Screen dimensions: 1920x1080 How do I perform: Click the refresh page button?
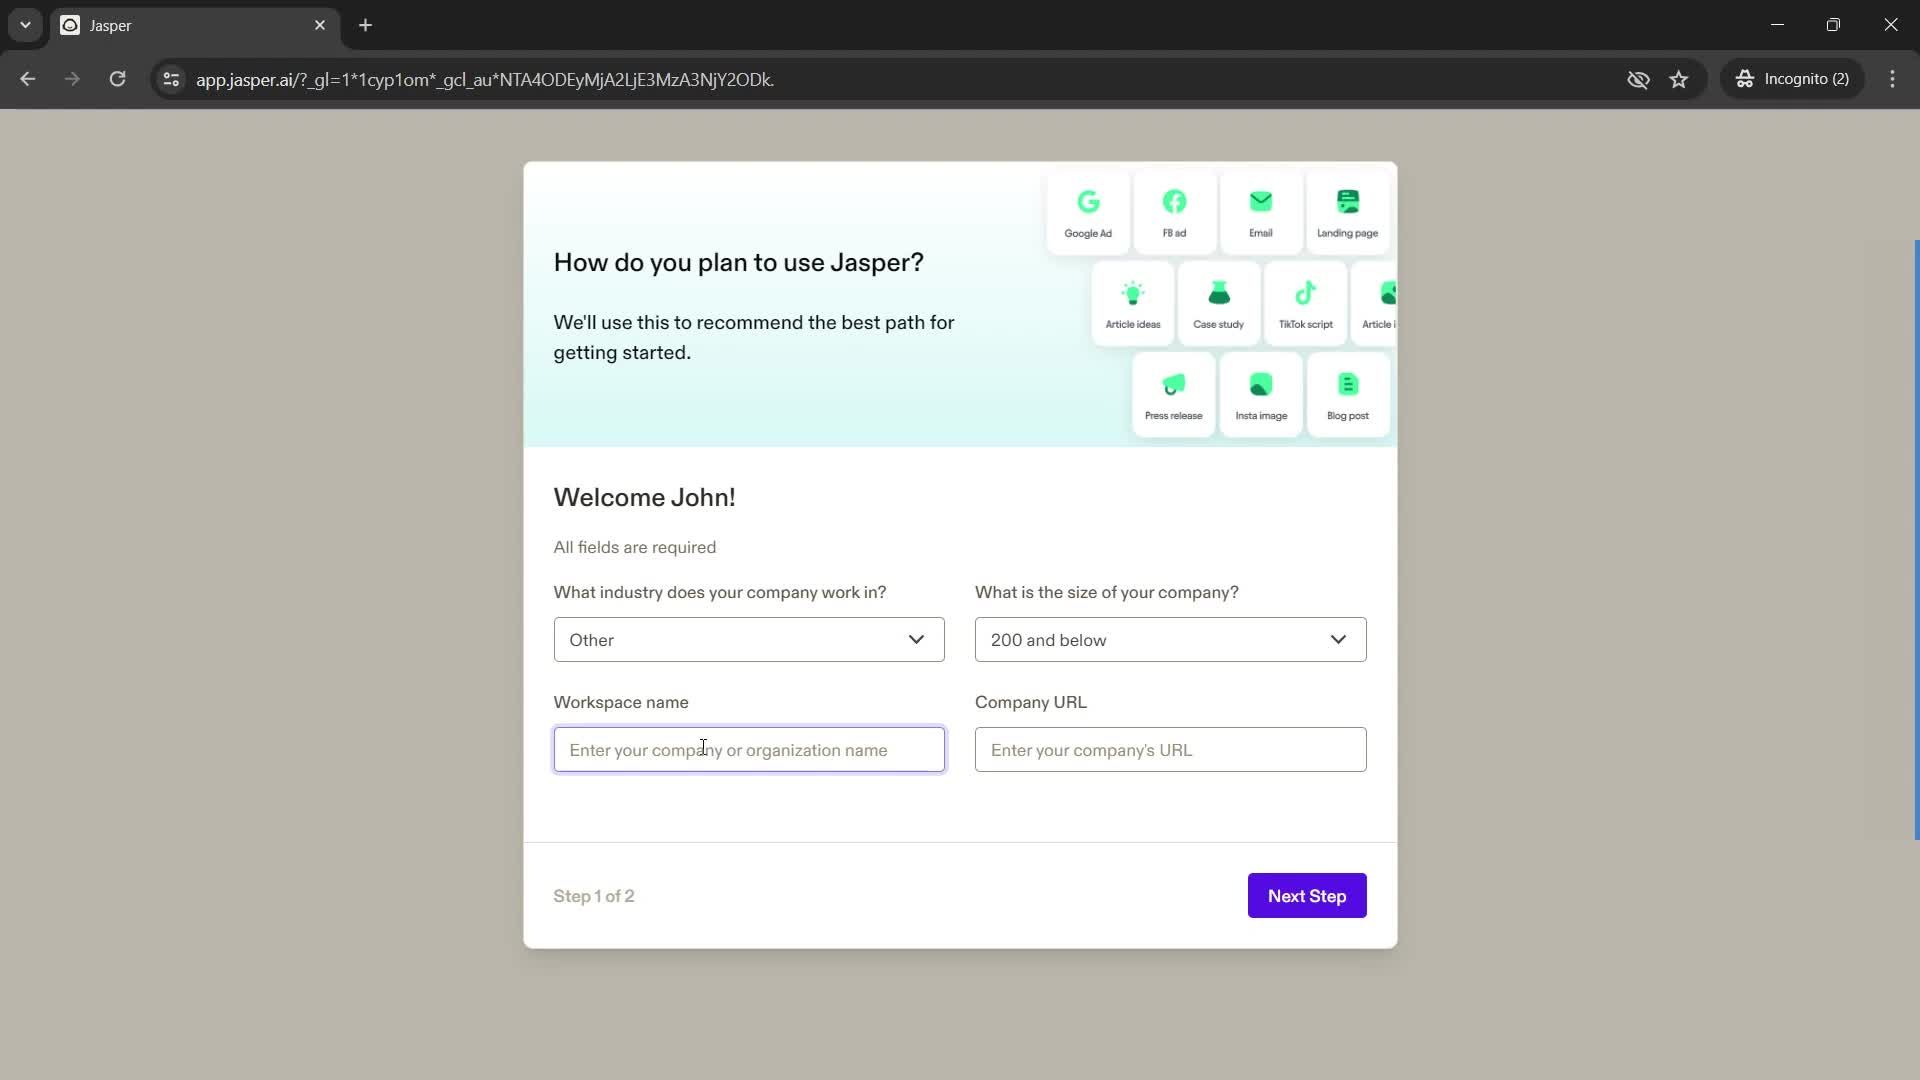119,79
